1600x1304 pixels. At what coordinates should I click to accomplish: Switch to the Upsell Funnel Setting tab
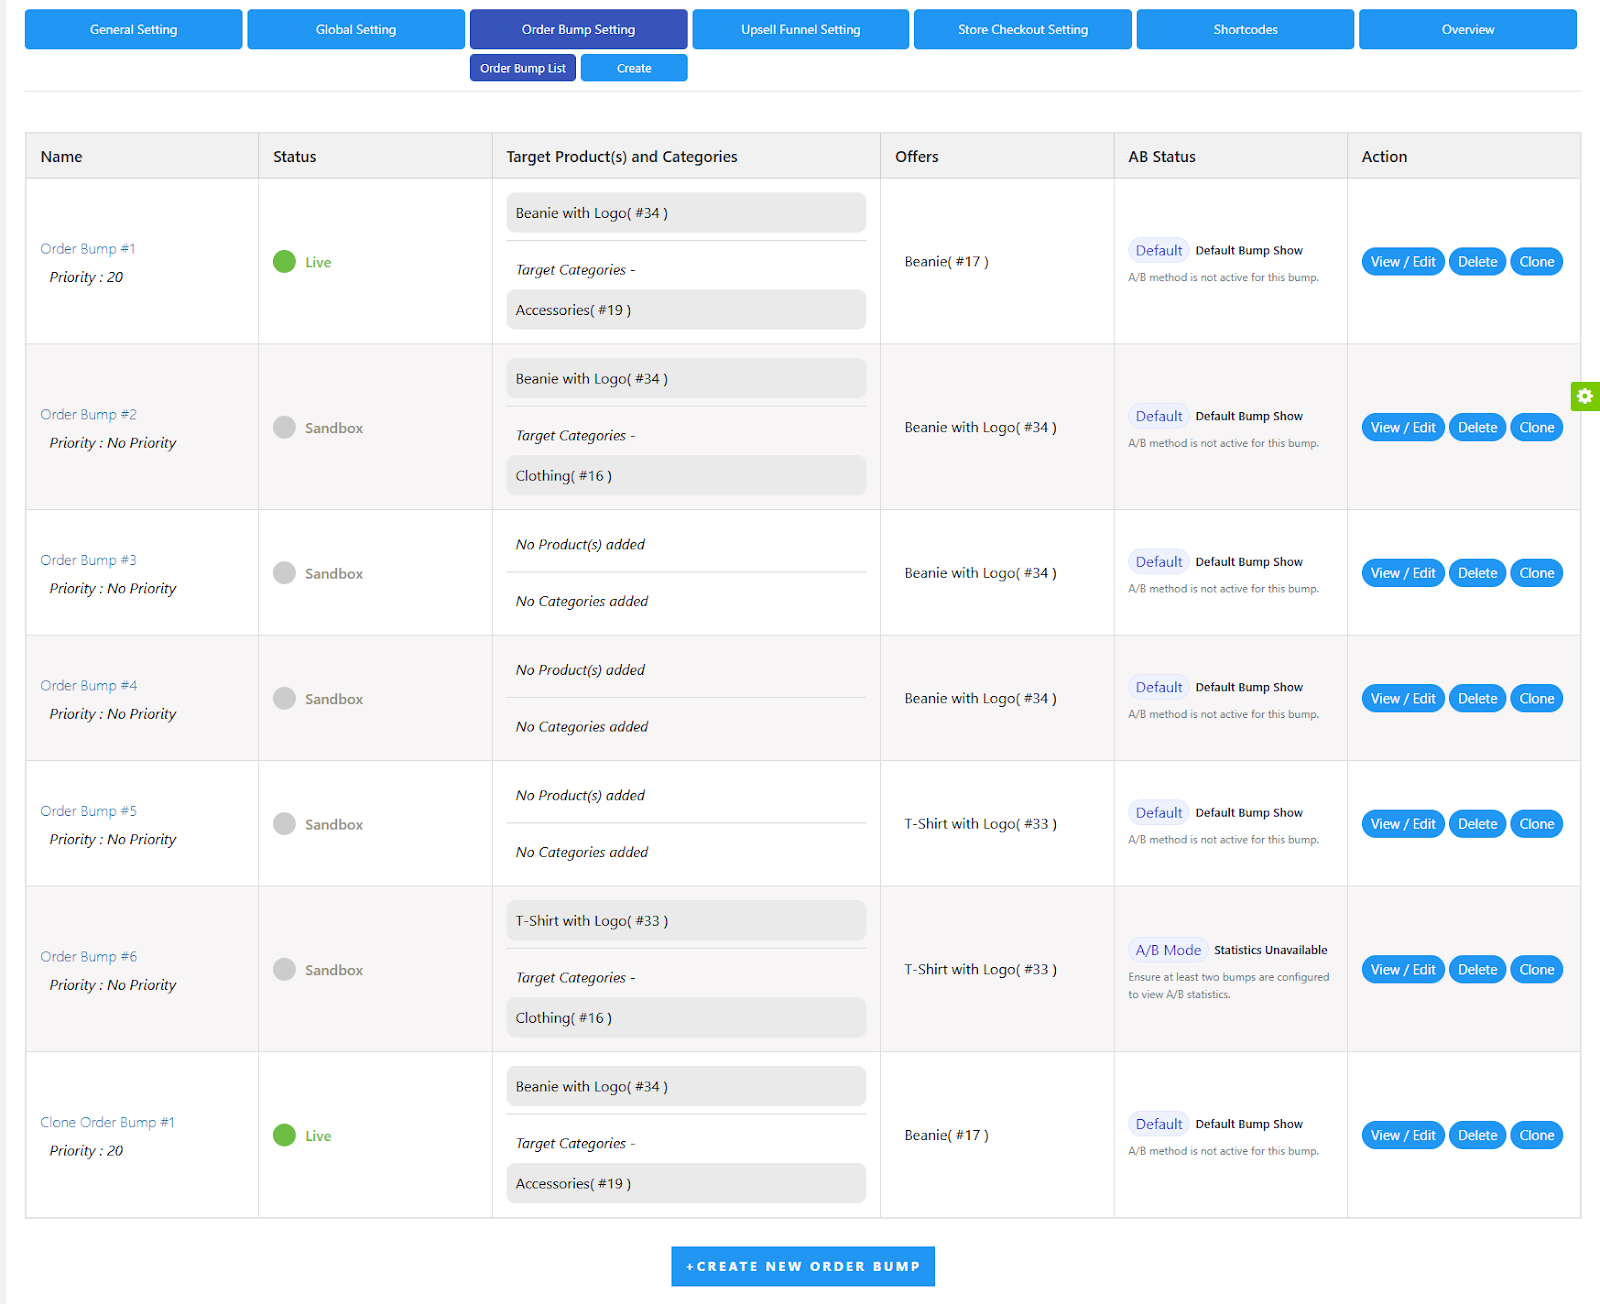[799, 29]
